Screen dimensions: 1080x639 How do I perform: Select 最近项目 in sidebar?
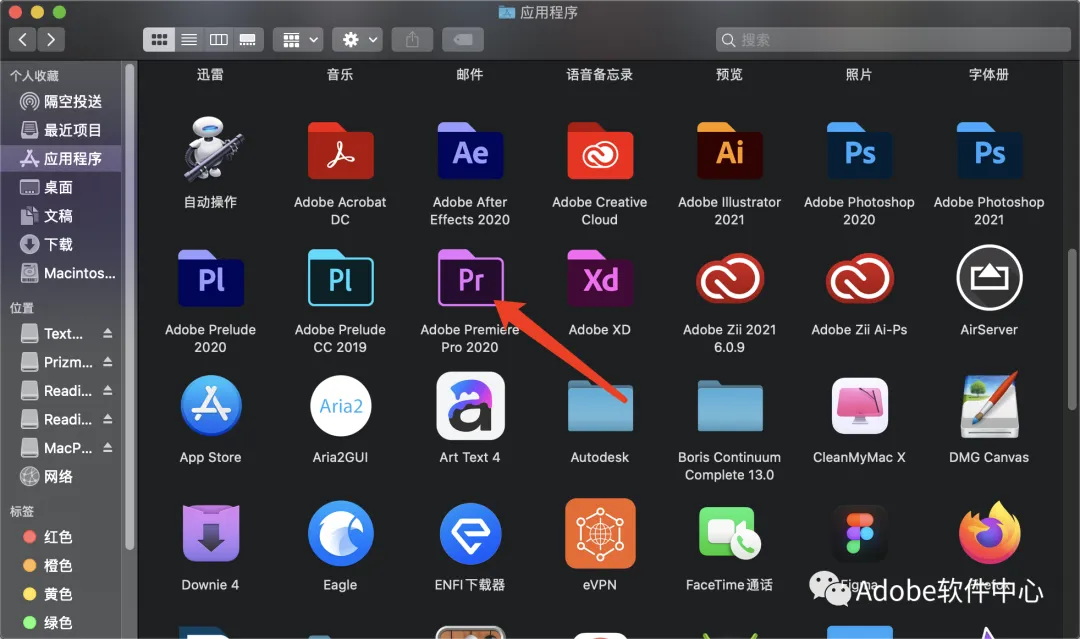61,130
